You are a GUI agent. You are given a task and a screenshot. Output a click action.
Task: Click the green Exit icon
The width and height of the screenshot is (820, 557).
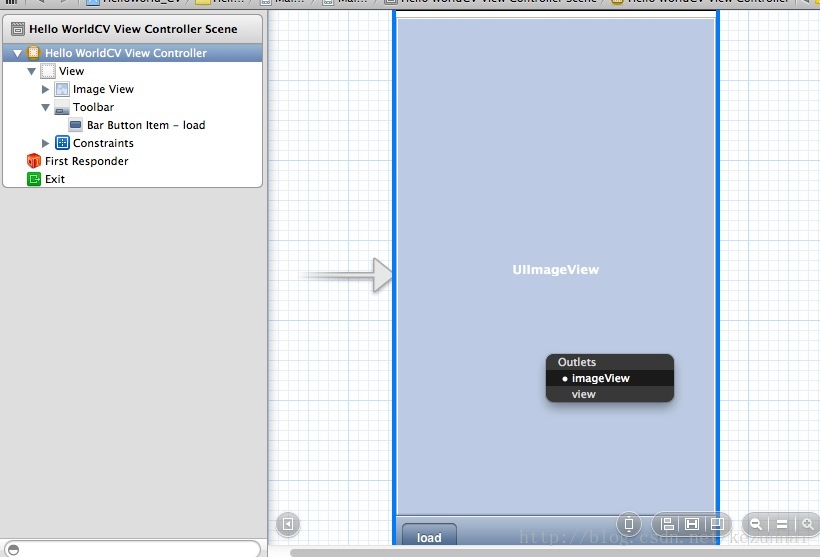pos(33,179)
